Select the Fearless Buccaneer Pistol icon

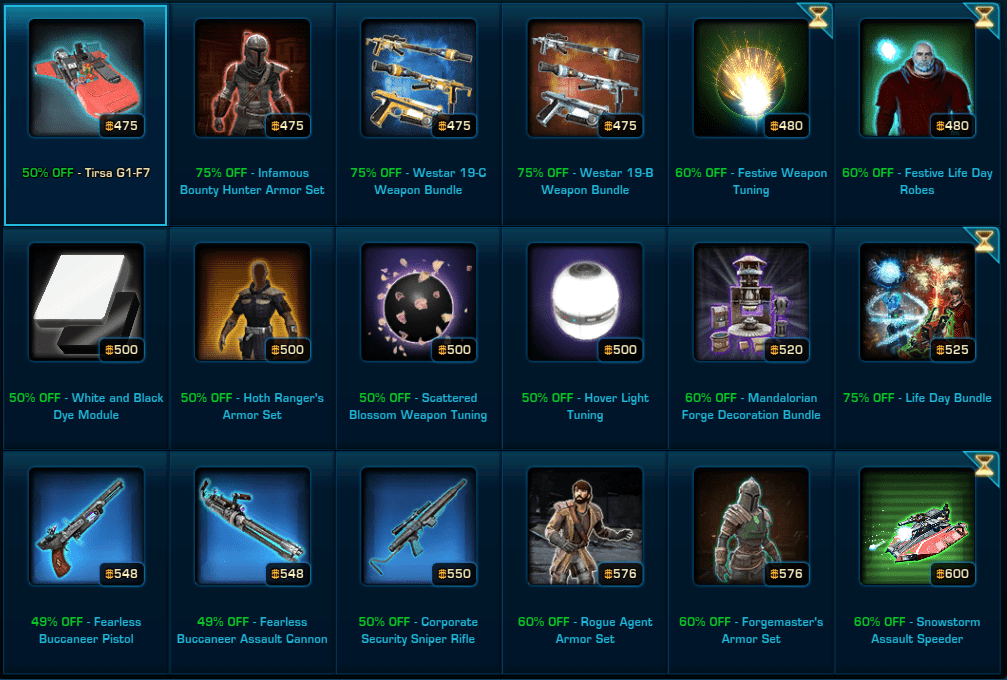(86, 526)
